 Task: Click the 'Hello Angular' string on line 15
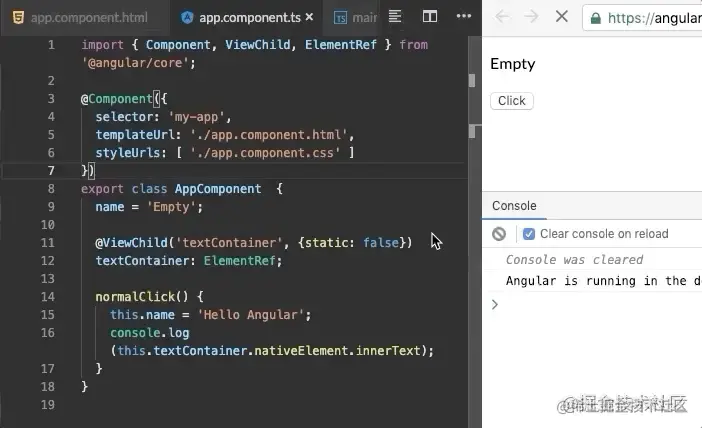[251, 315]
